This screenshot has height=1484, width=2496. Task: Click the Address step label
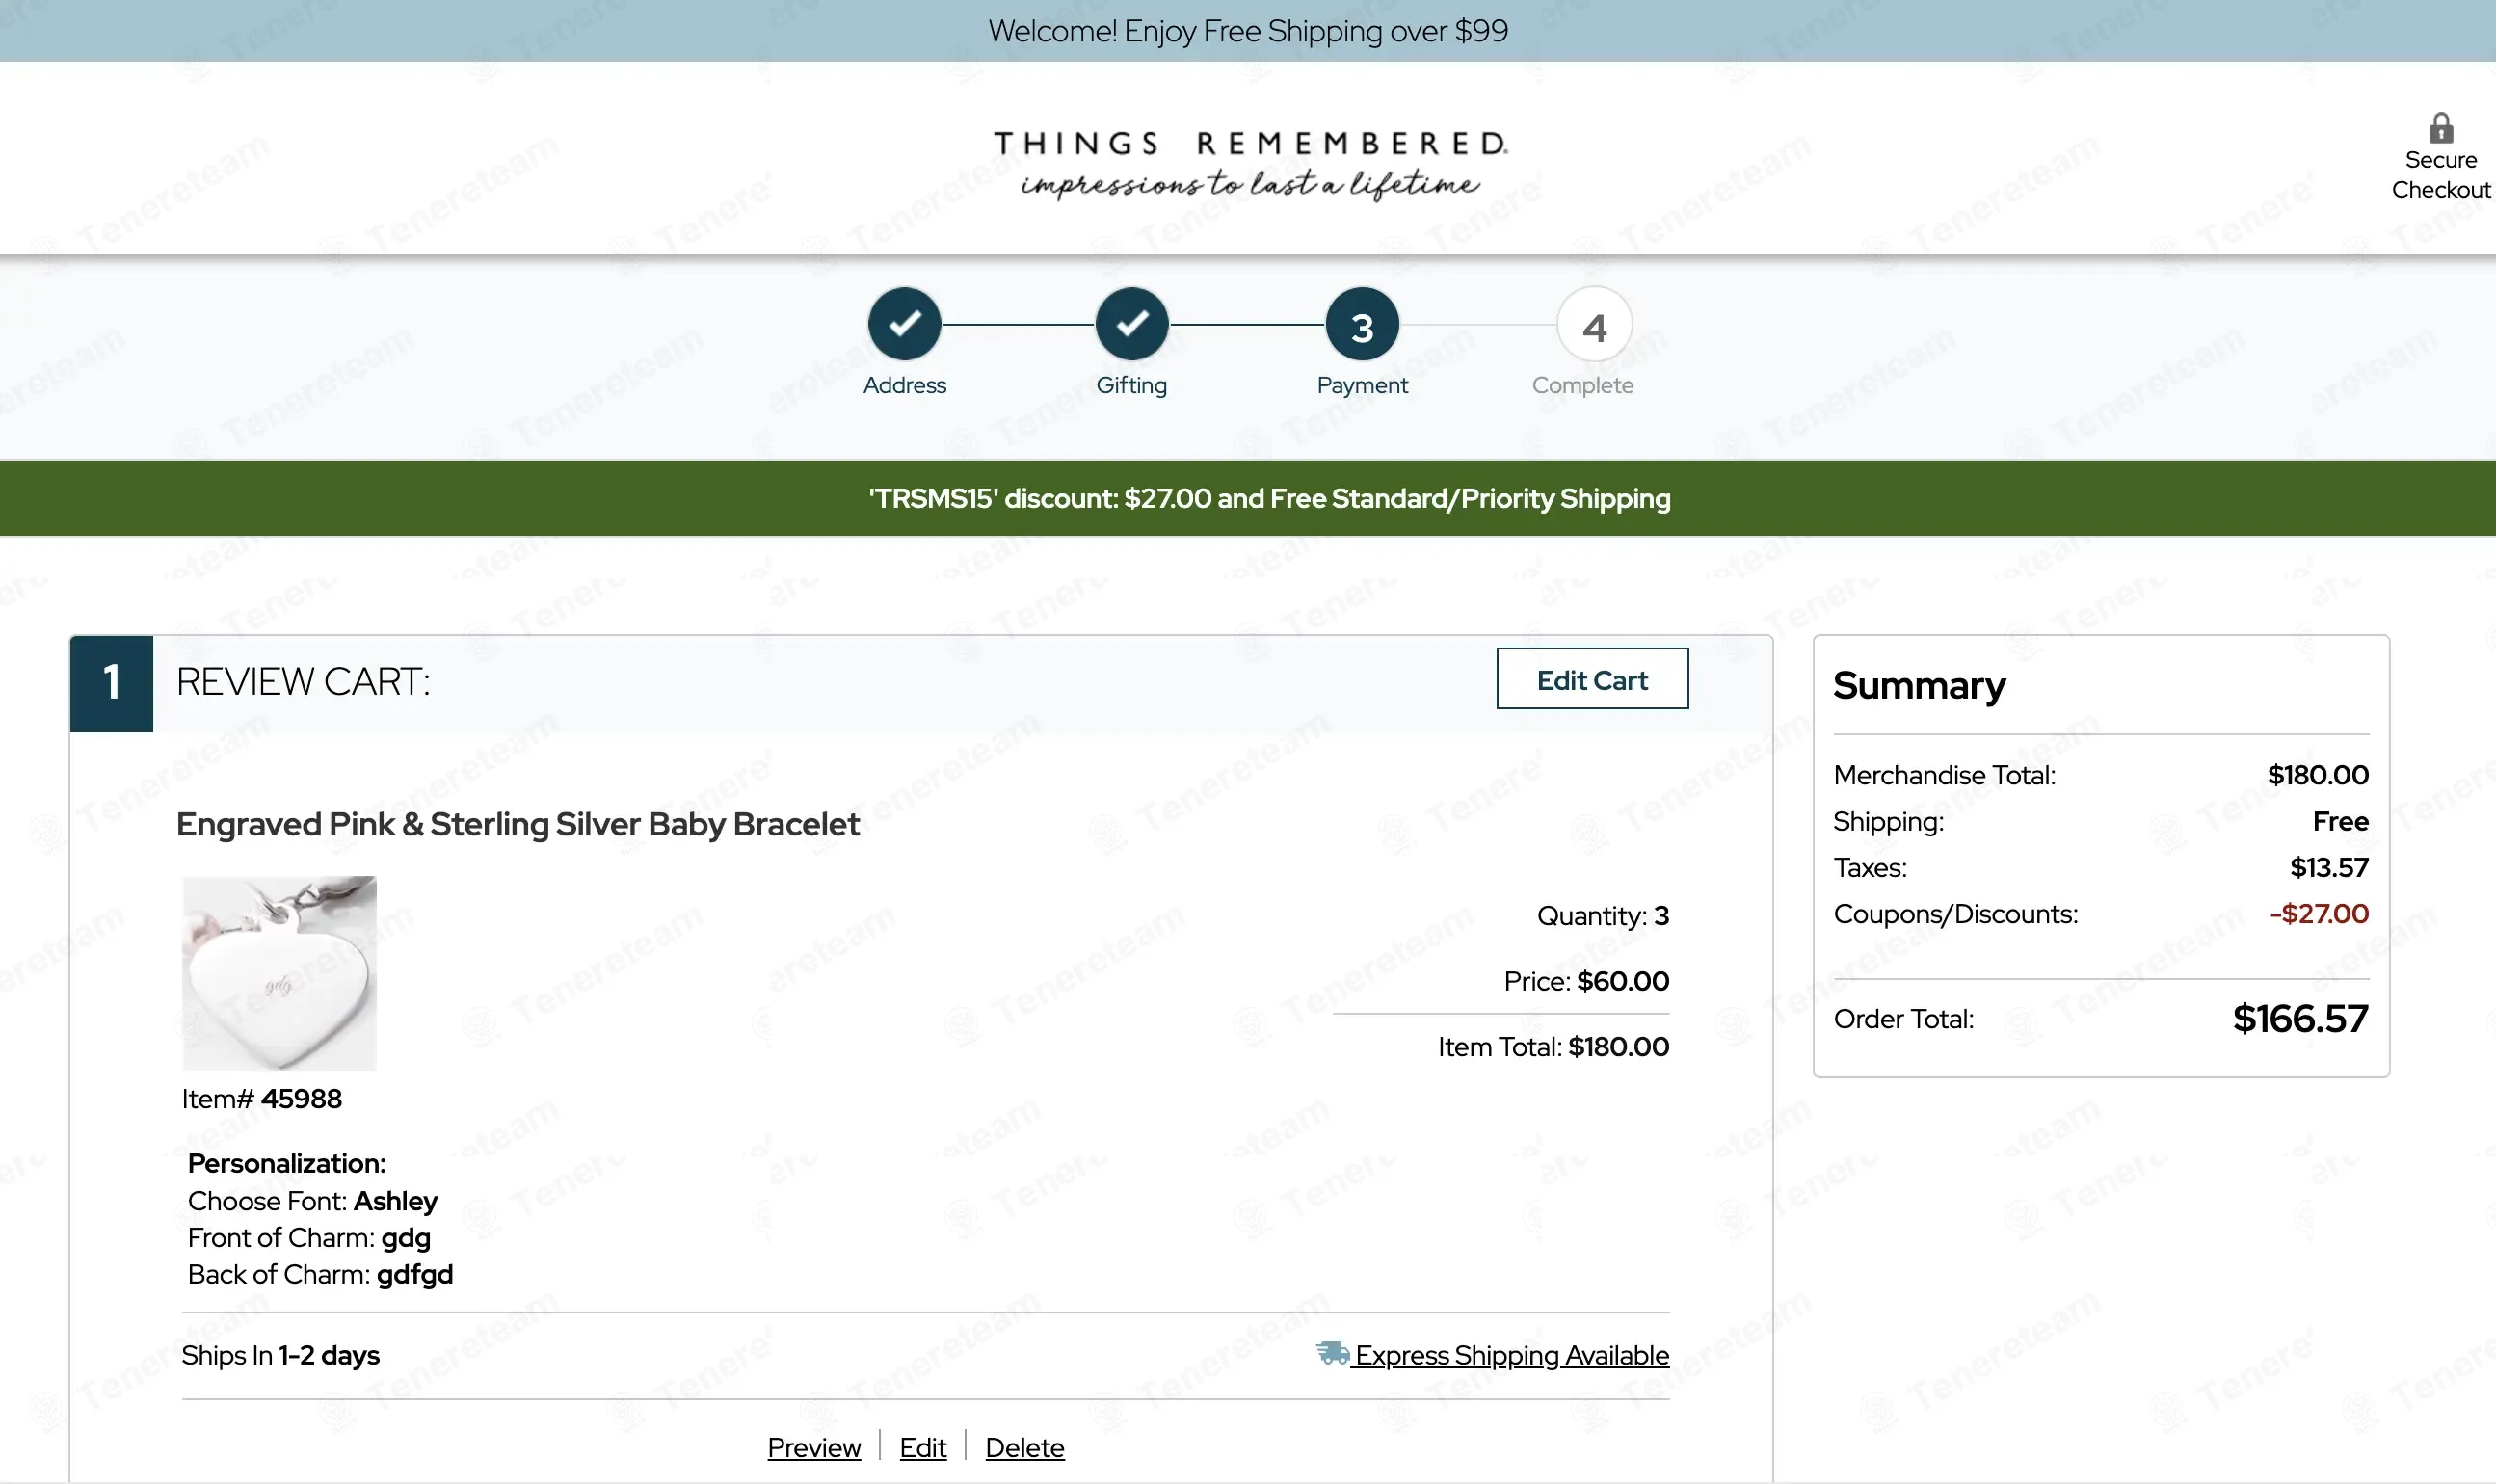pos(905,385)
